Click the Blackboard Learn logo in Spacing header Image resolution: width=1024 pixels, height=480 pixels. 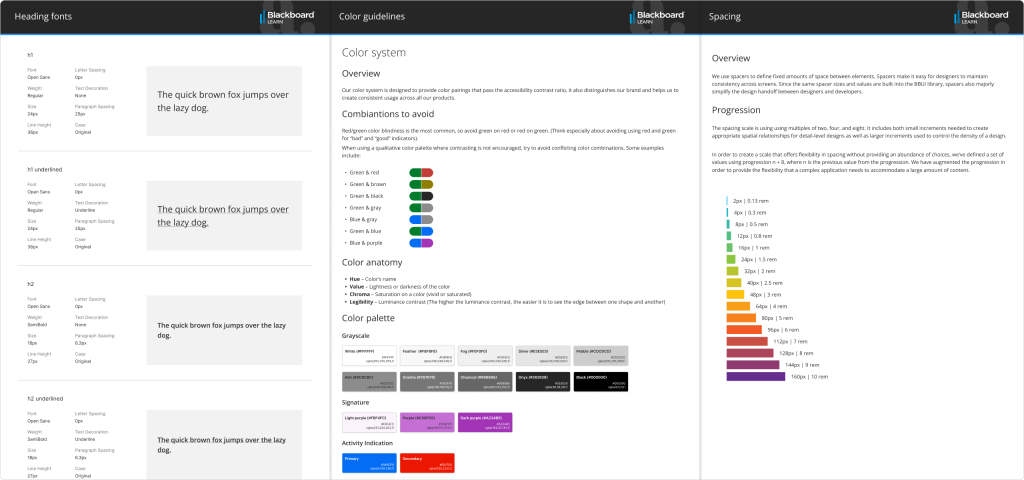point(983,17)
